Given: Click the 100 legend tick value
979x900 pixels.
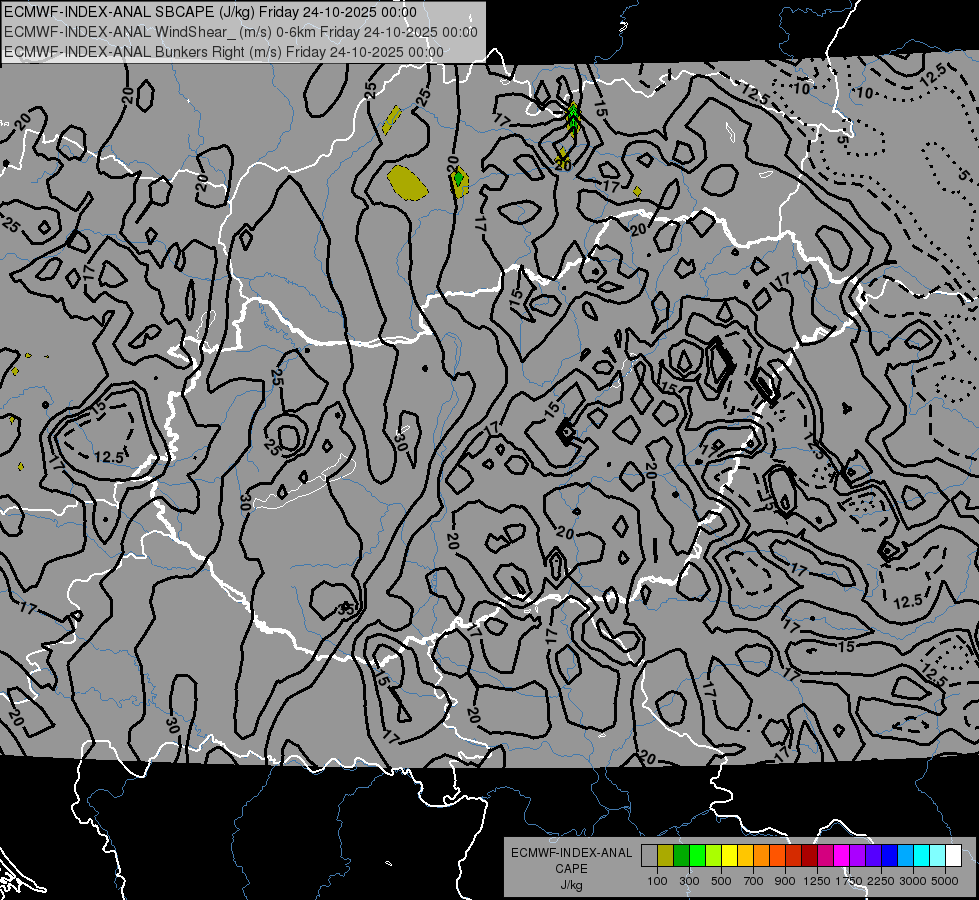Looking at the screenshot, I should point(657,881).
